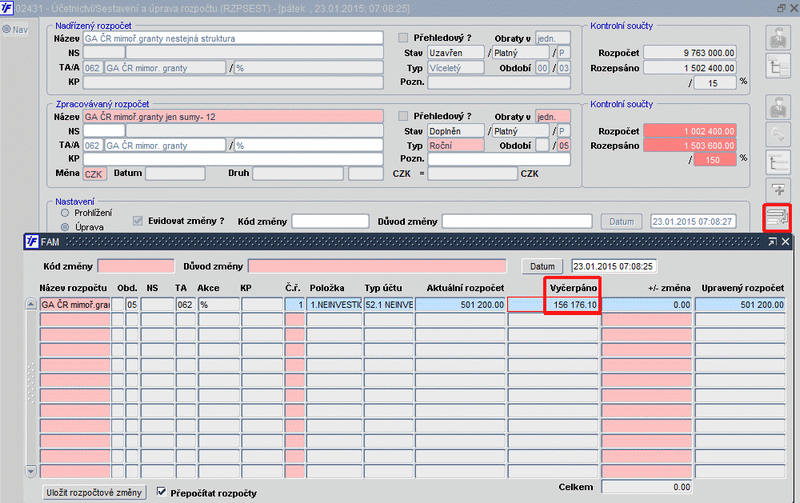Open the tree structure icon beside Nadřízený rozpočet
Image resolution: width=800 pixels, height=503 pixels.
(776, 67)
